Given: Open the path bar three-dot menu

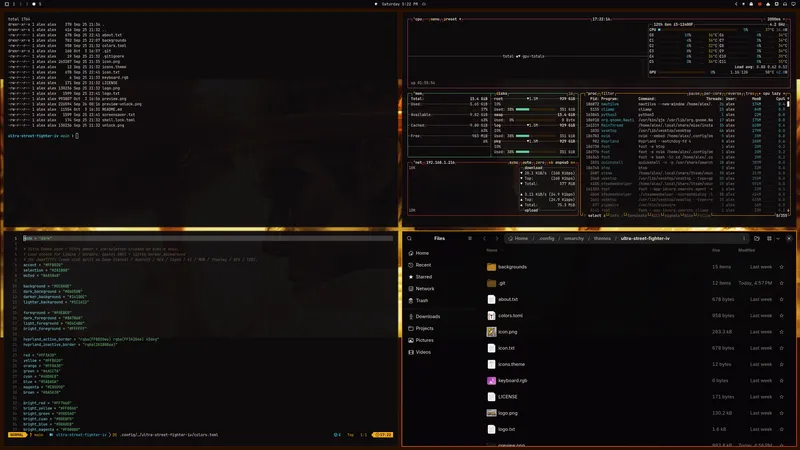Looking at the screenshot, I should [744, 238].
